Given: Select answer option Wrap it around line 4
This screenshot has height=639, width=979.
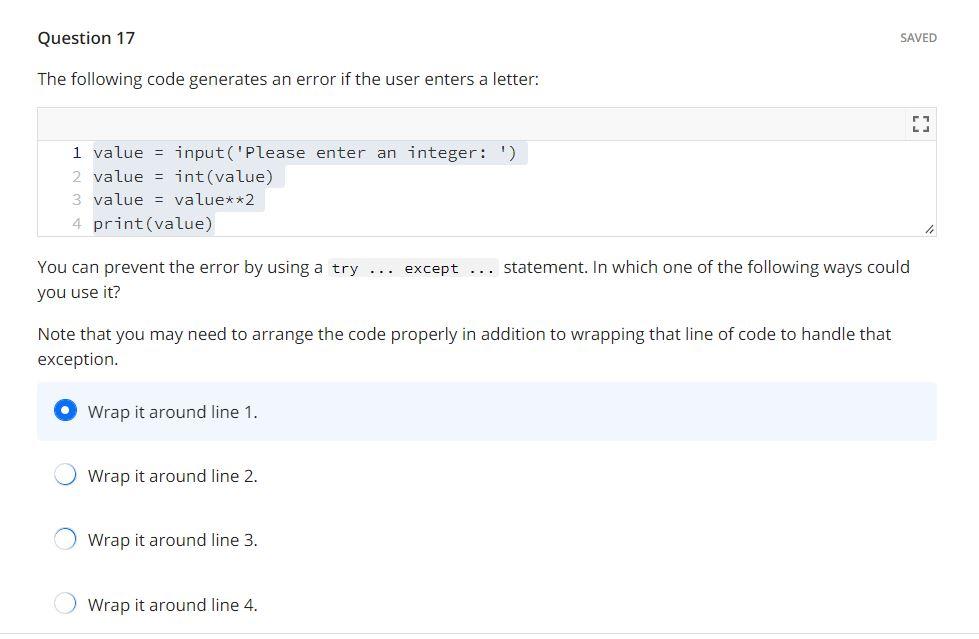Looking at the screenshot, I should point(65,603).
